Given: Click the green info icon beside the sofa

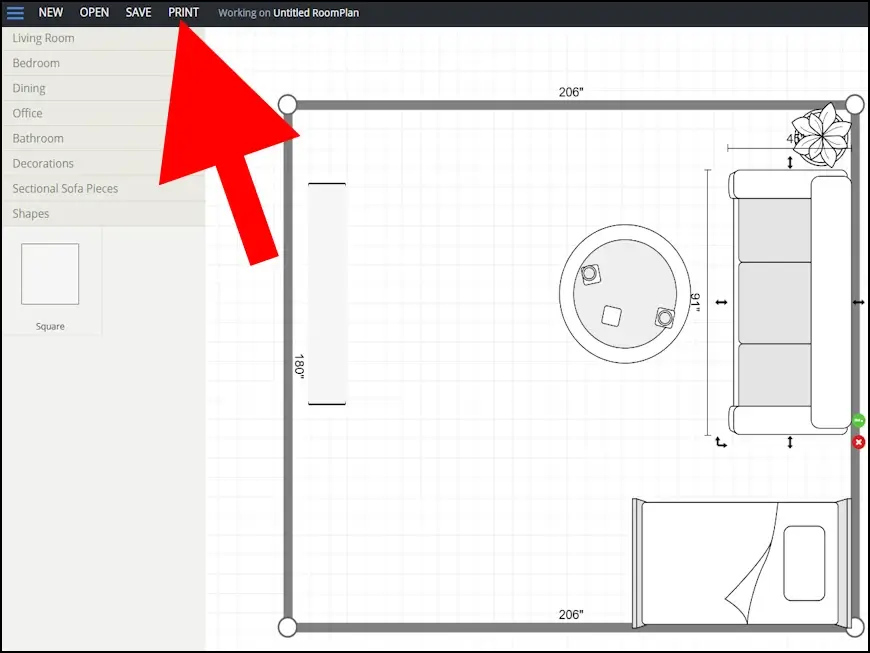Looking at the screenshot, I should (x=858, y=421).
